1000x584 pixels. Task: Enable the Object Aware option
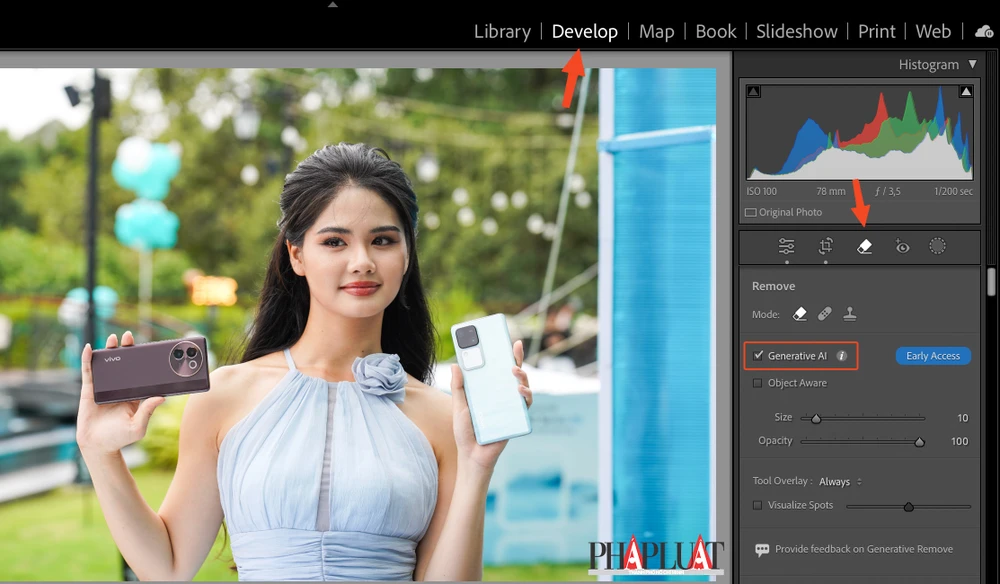(x=757, y=382)
